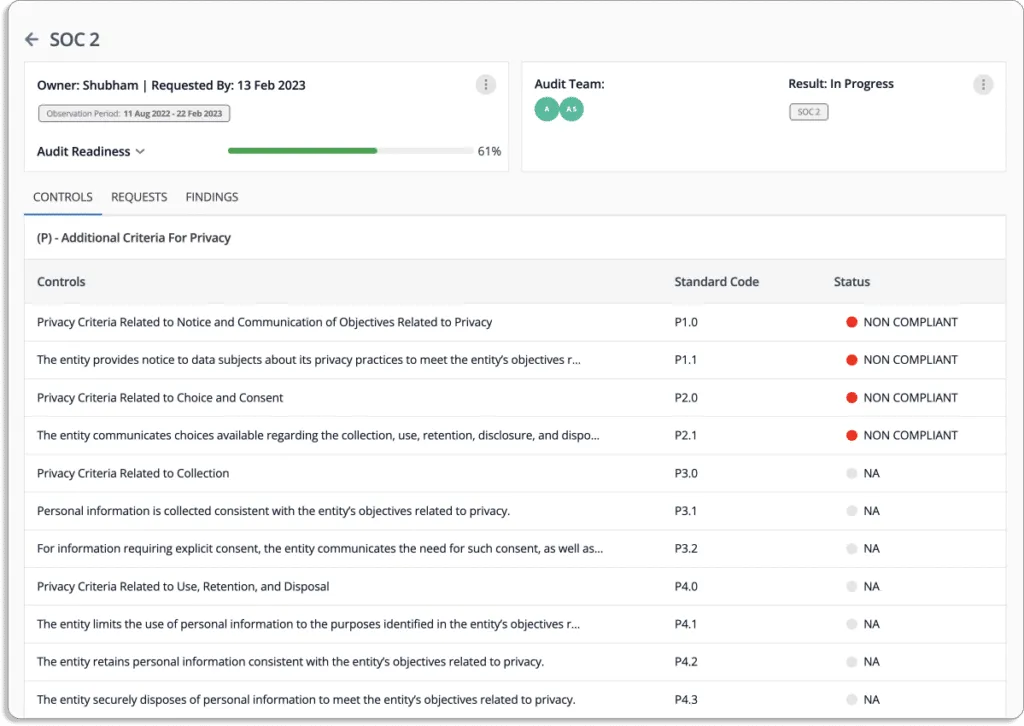1024x726 pixels.
Task: Click the grey status dot for P4.1
Action: point(852,624)
